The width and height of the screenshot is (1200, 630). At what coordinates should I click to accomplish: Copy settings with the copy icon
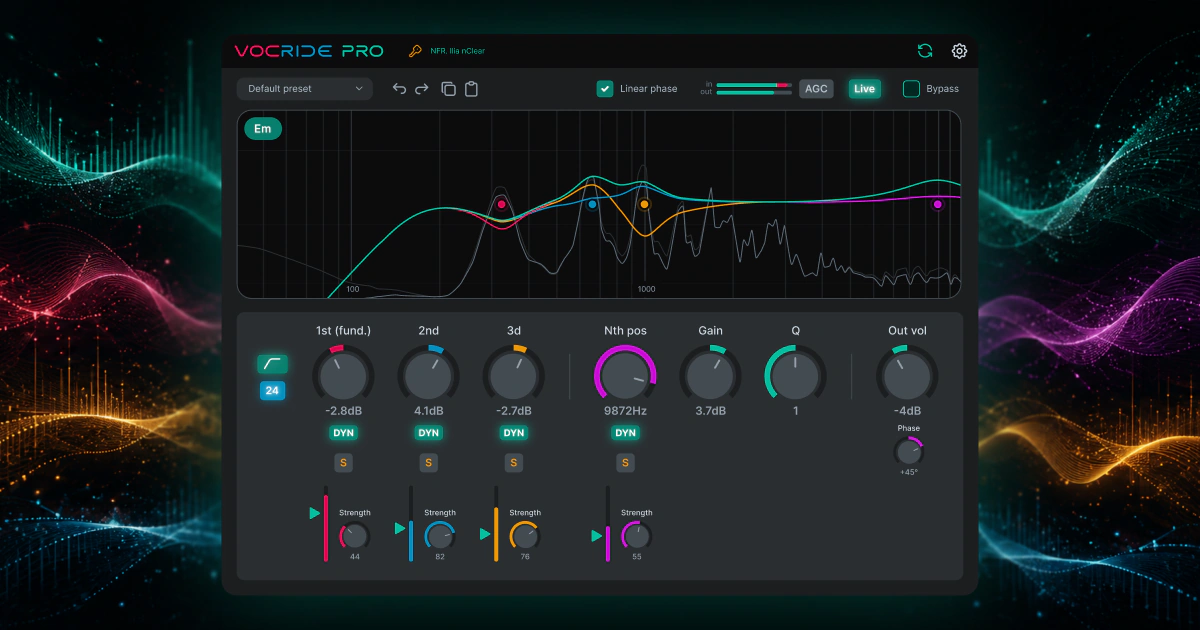point(448,89)
